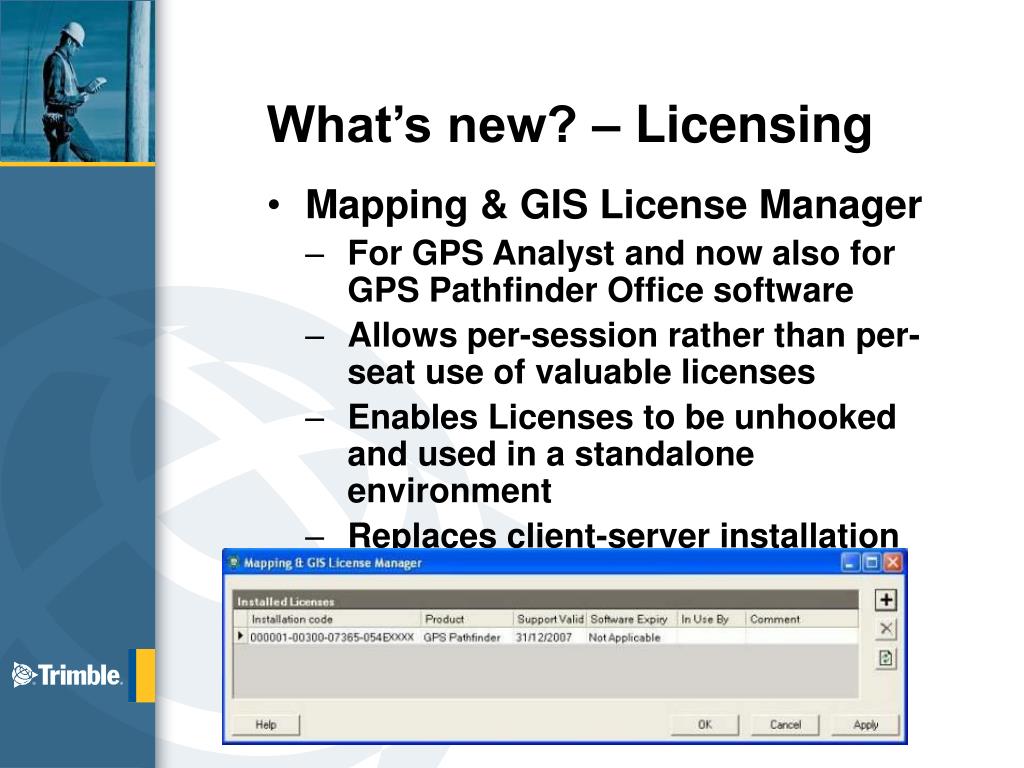
Task: Click the Installed Licenses section header
Action: 546,601
